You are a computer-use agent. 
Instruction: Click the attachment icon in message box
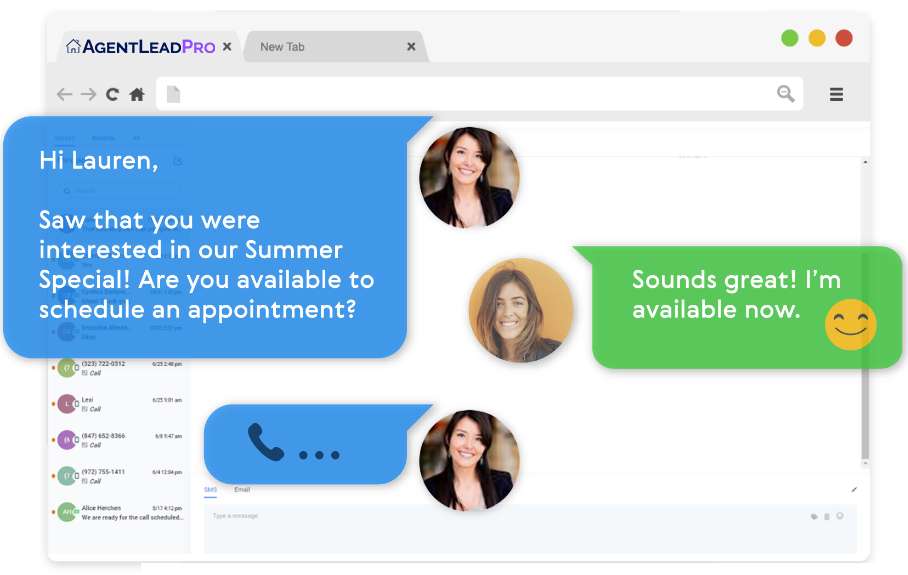[827, 517]
